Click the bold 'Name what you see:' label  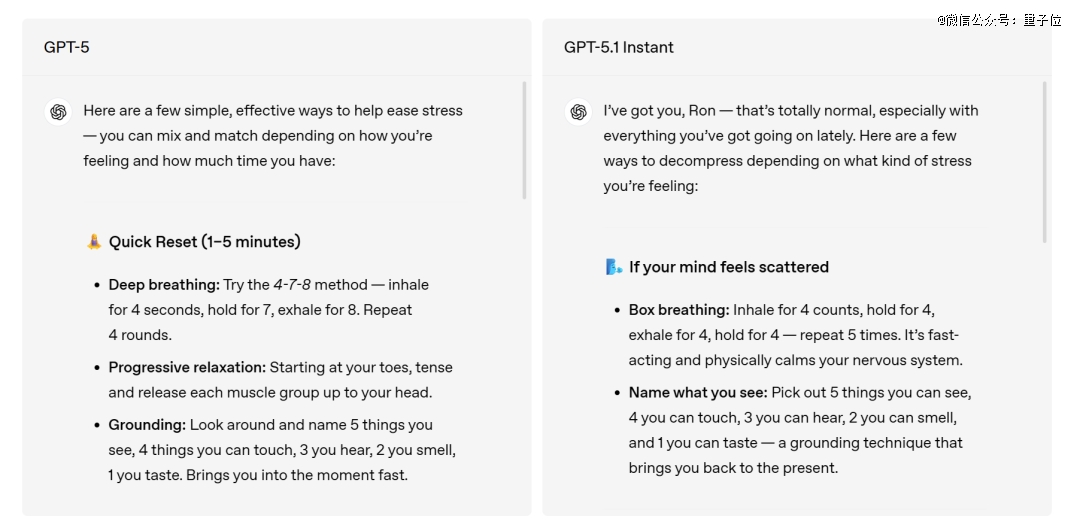pos(697,392)
